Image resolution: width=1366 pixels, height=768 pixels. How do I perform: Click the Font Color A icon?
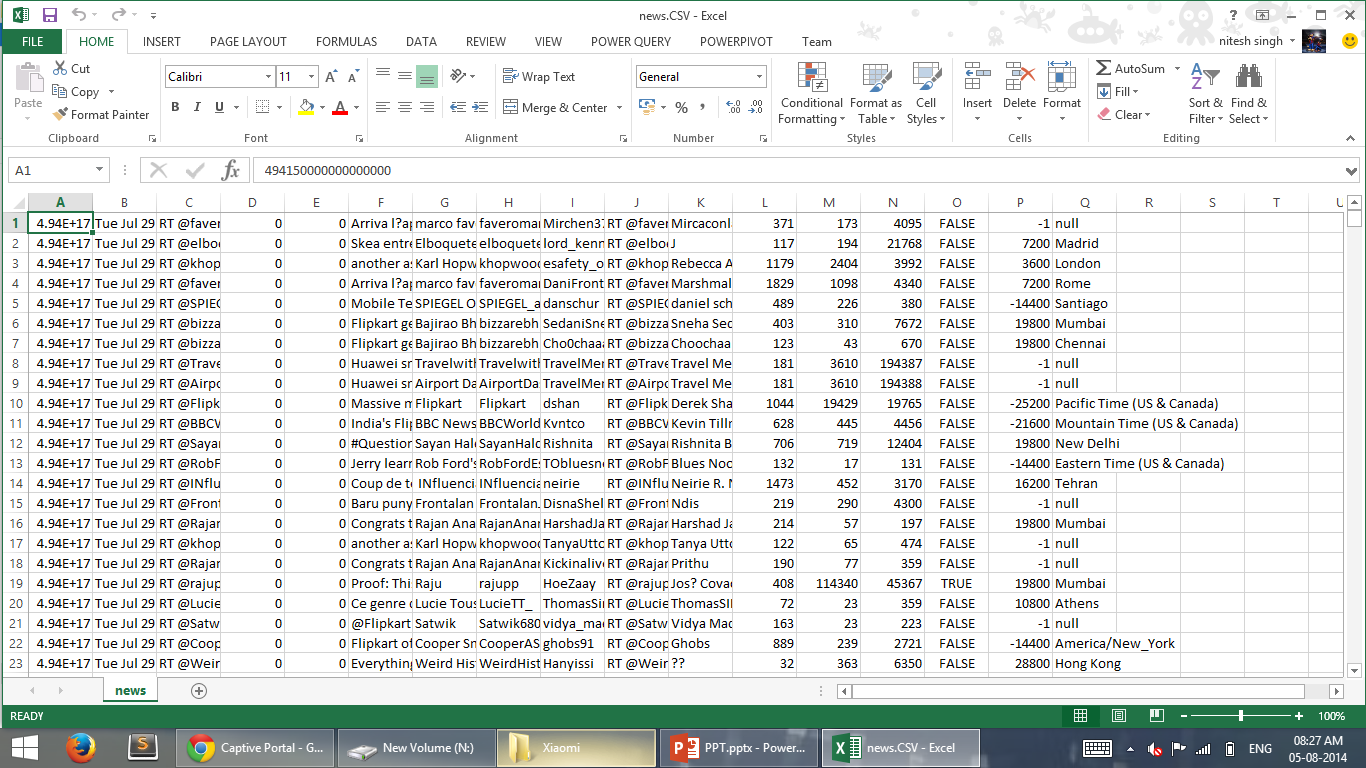(x=340, y=108)
